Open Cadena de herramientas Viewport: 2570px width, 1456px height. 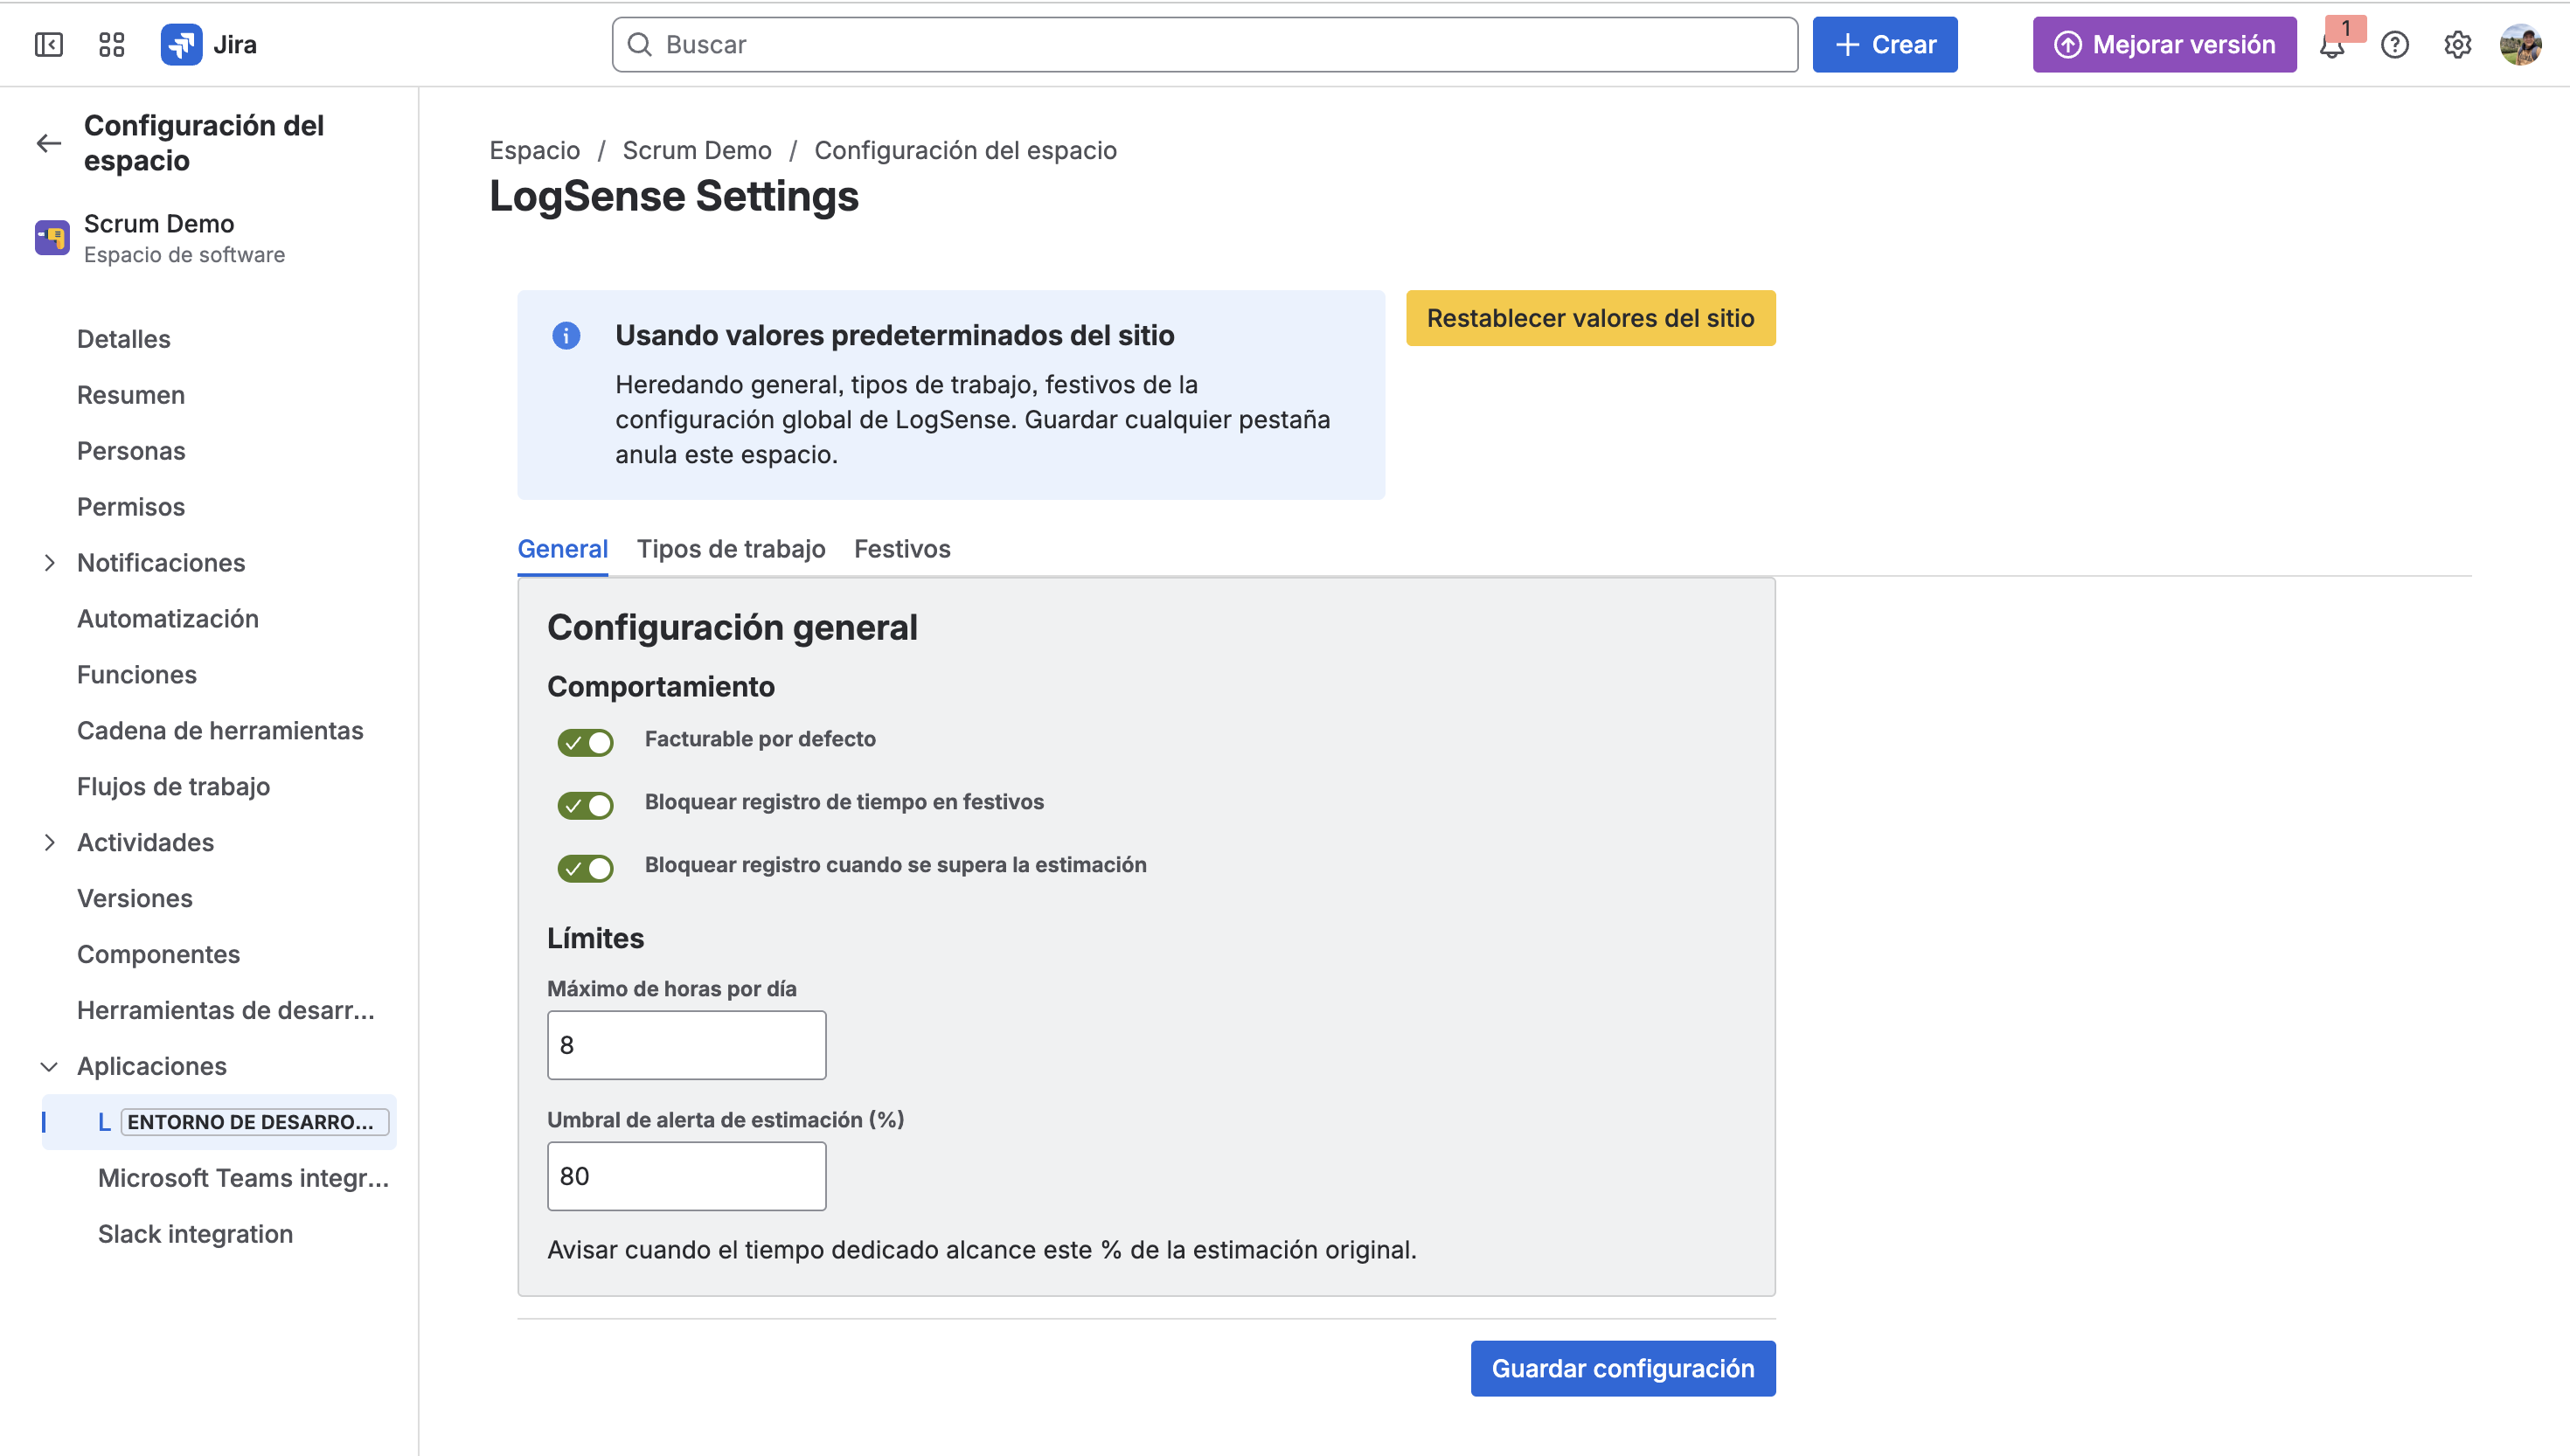[x=220, y=731]
